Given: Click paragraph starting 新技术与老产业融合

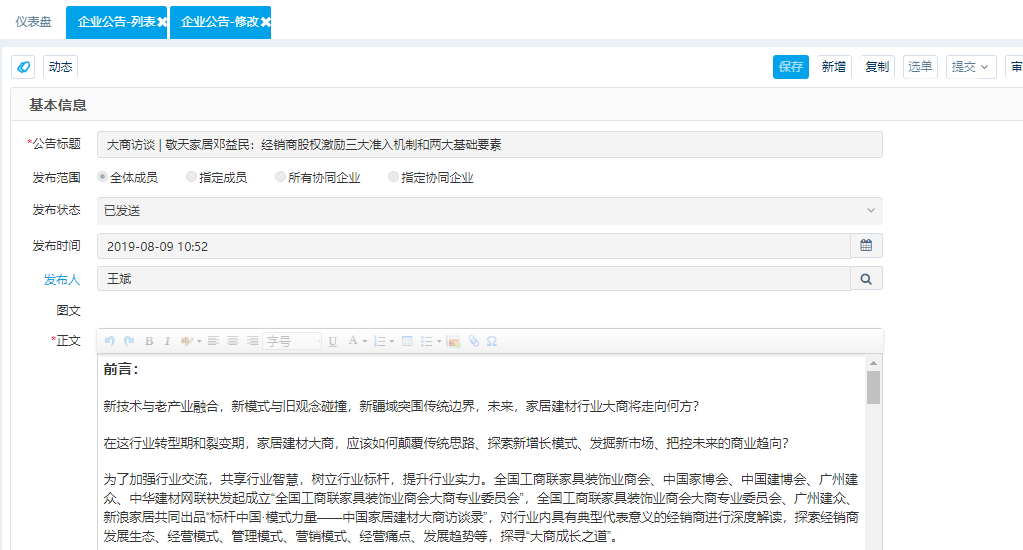Looking at the screenshot, I should tap(401, 406).
